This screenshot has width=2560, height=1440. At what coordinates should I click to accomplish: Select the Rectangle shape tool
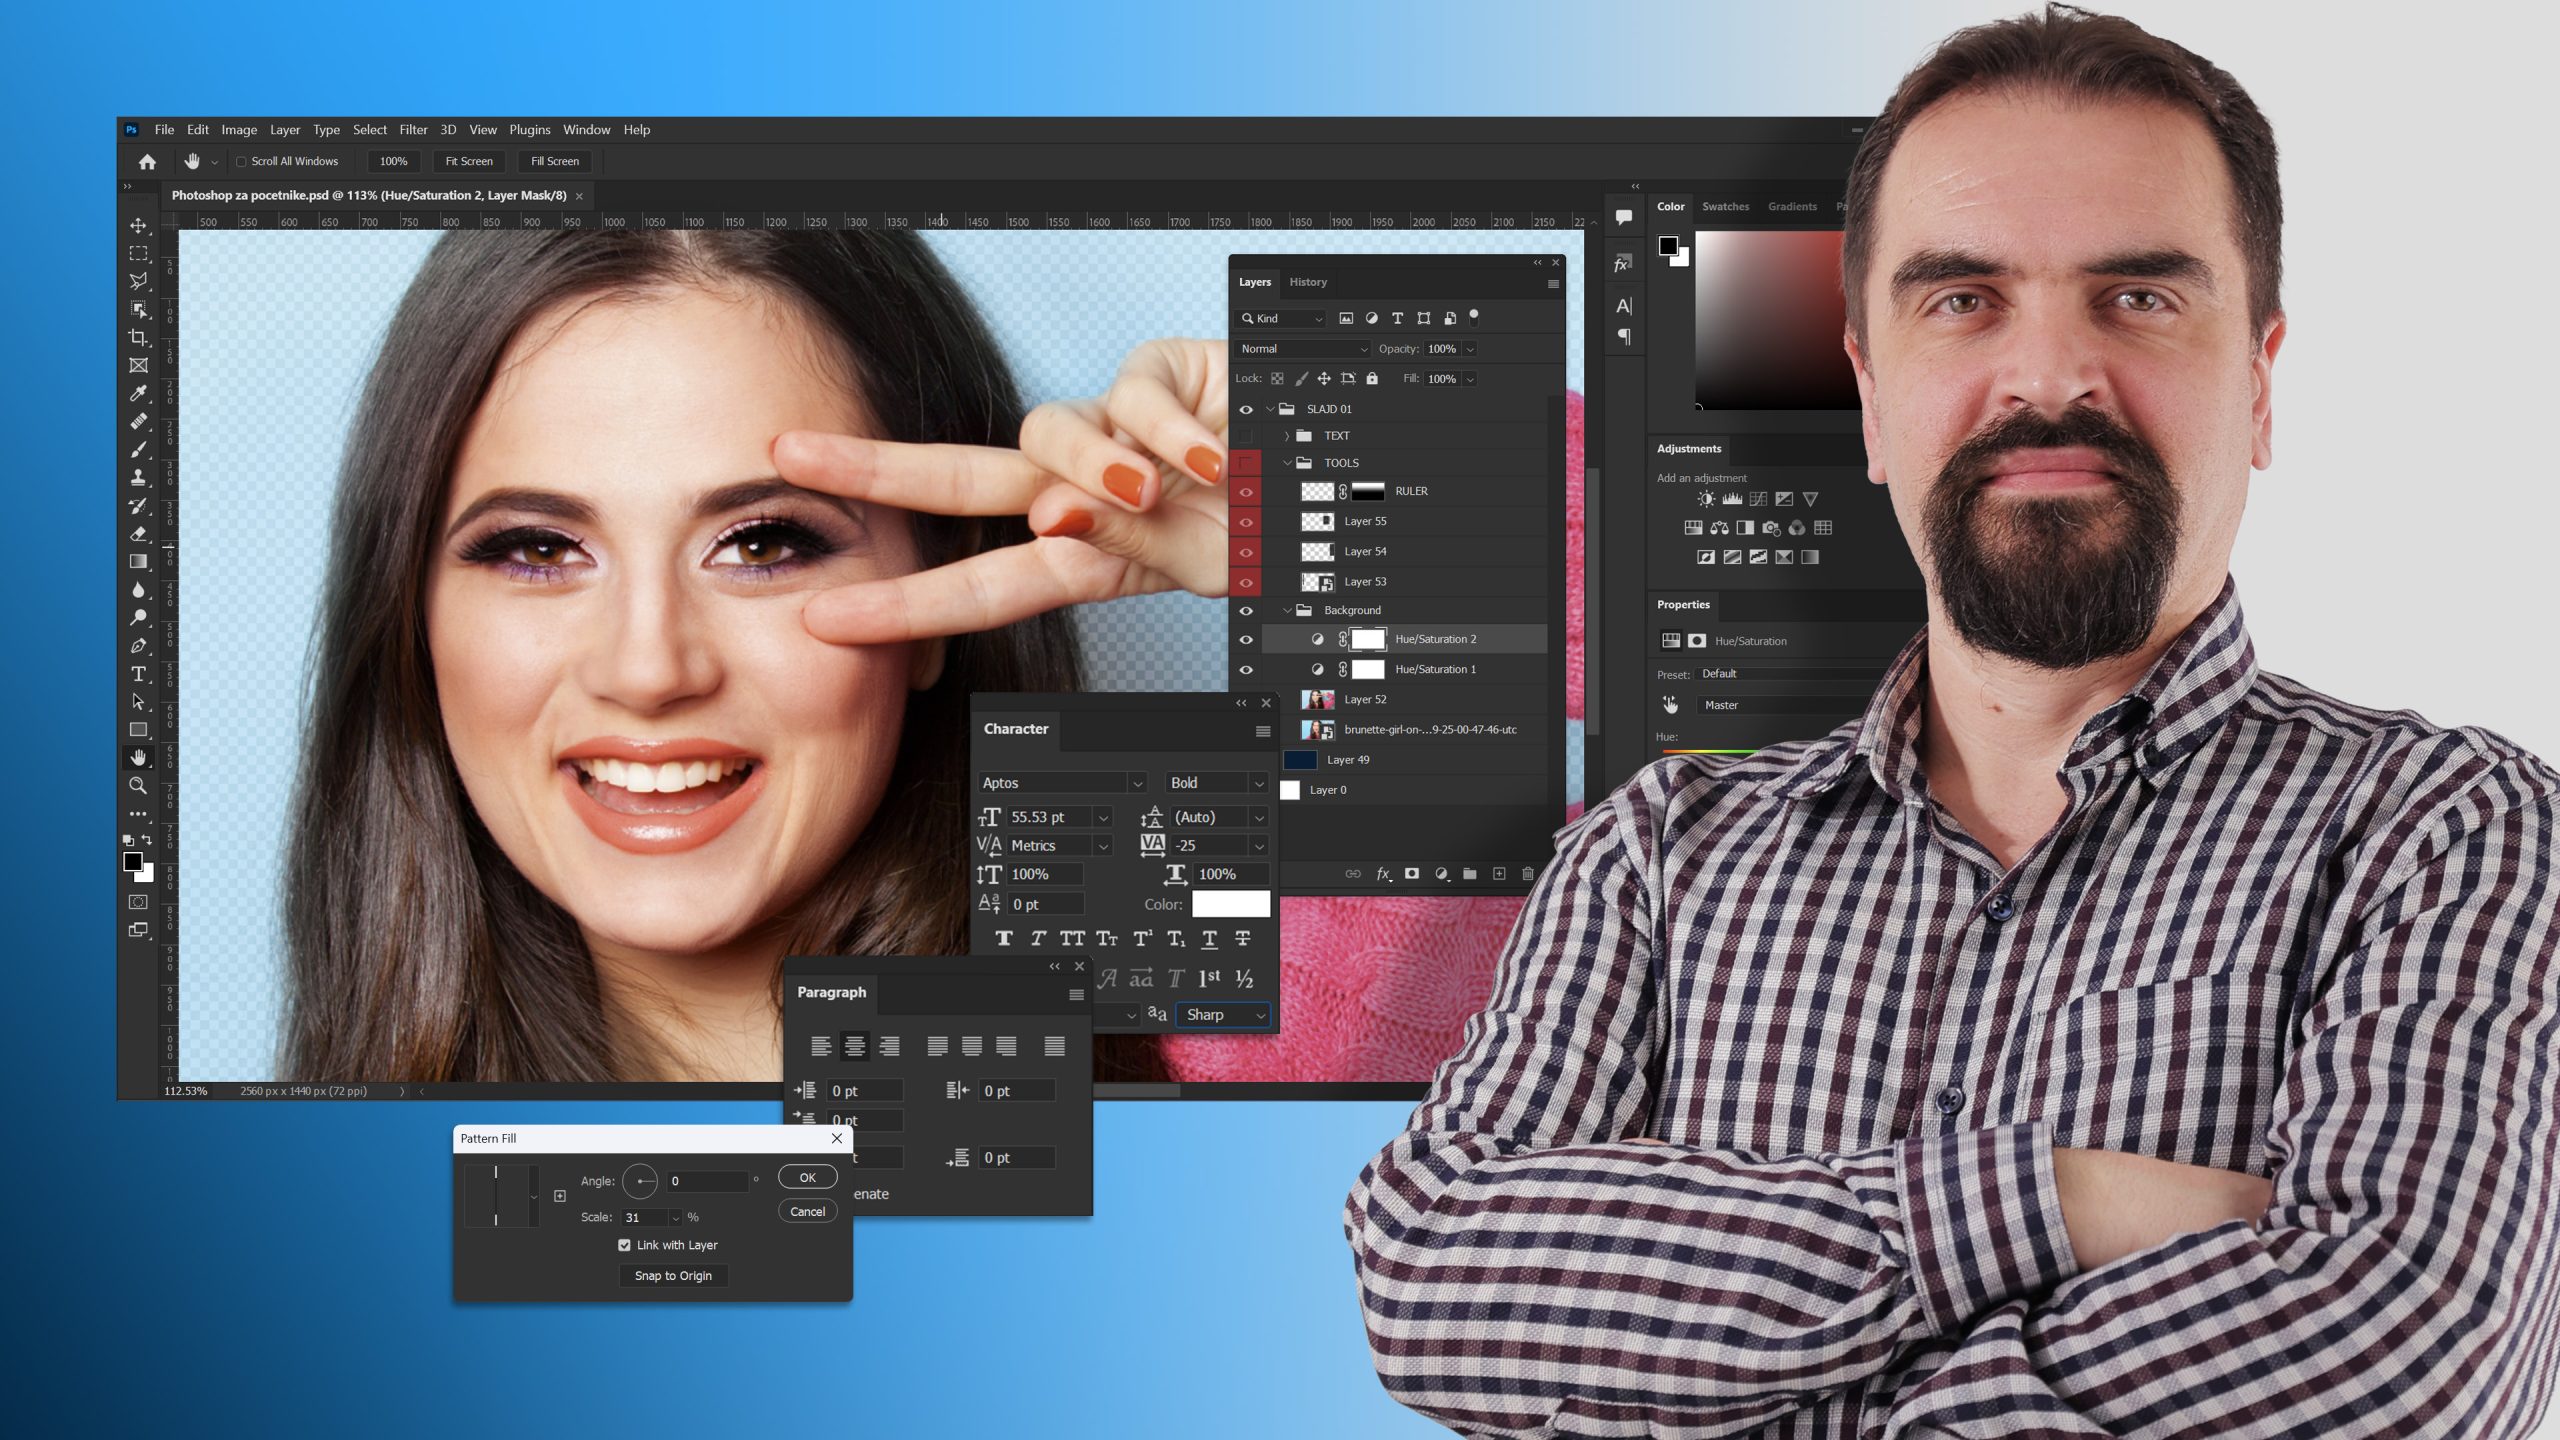tap(138, 729)
